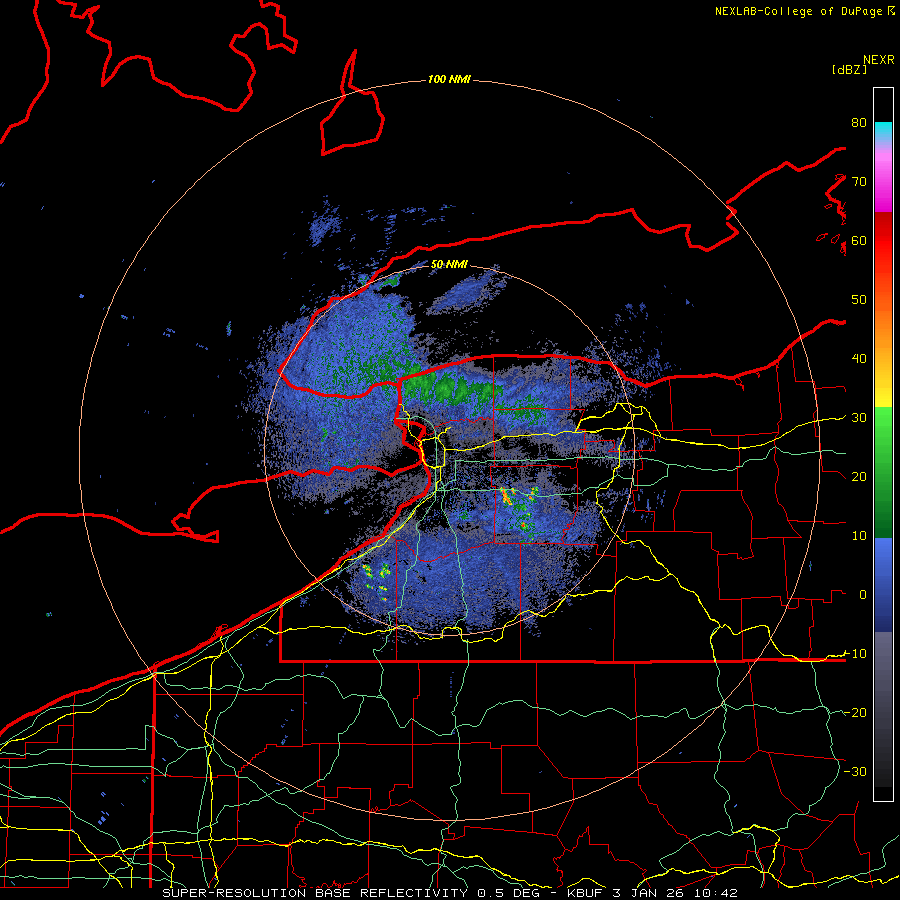Screen dimensions: 900x900
Task: Click the 20 value on the dBZ scale
Action: [859, 476]
